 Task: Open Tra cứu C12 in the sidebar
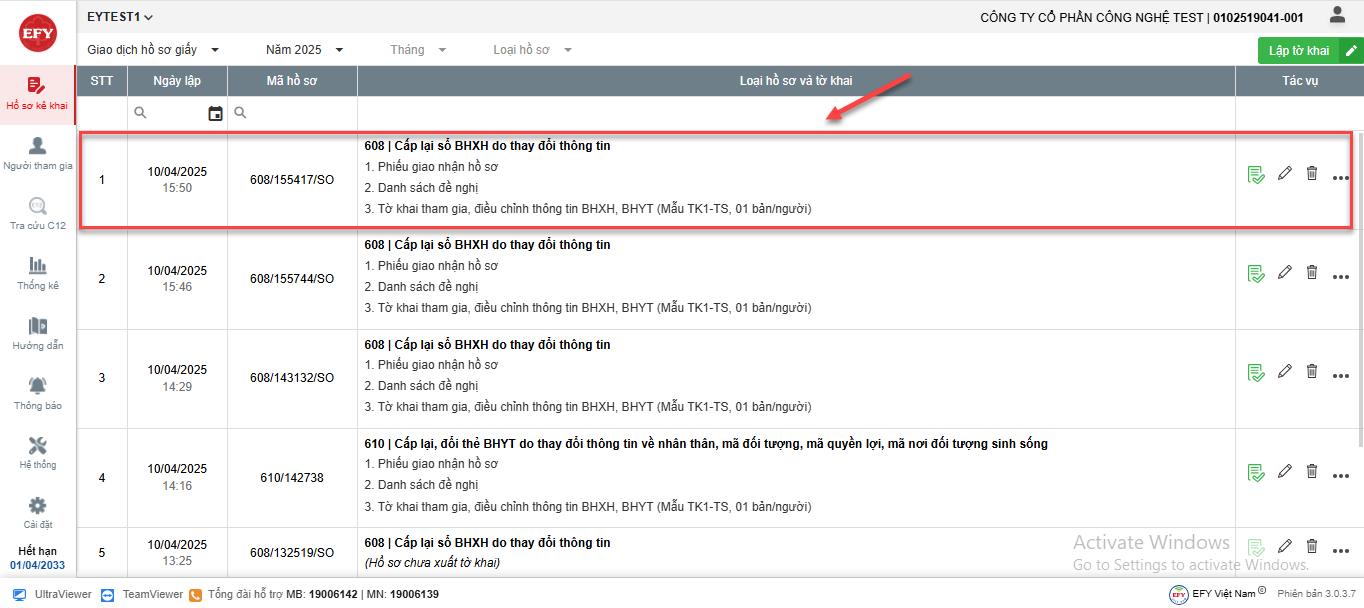coord(38,213)
